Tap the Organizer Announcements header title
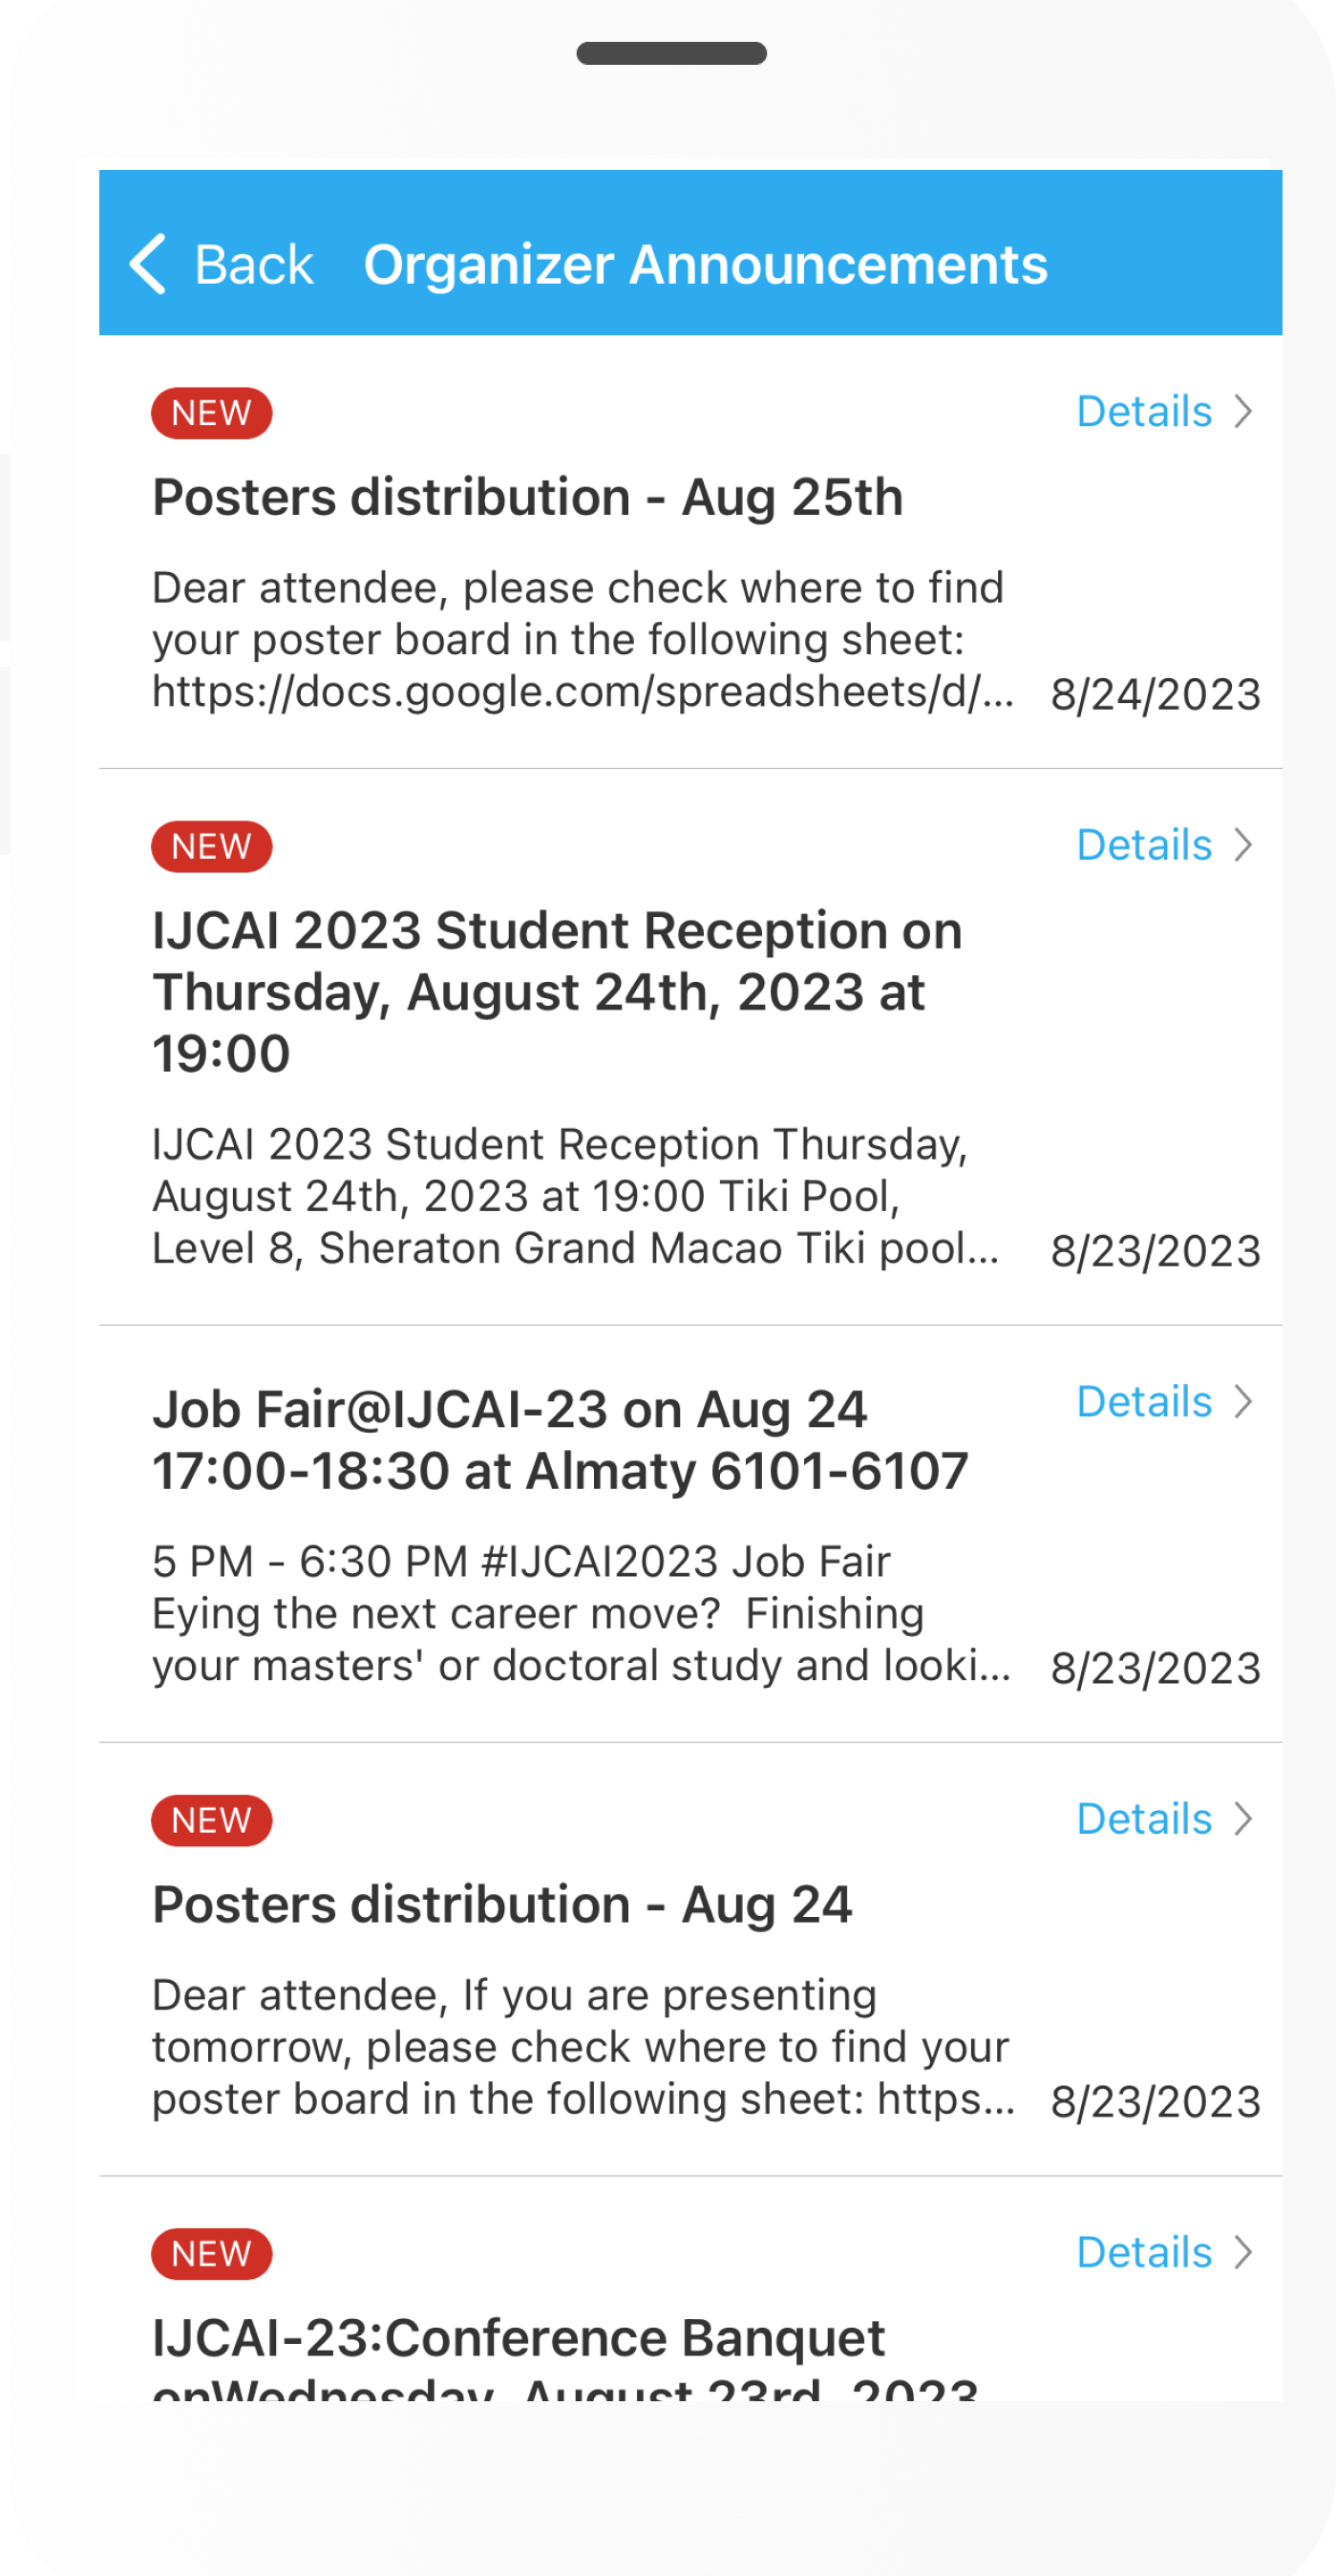Viewport: 1336px width, 2576px height. pyautogui.click(x=705, y=265)
